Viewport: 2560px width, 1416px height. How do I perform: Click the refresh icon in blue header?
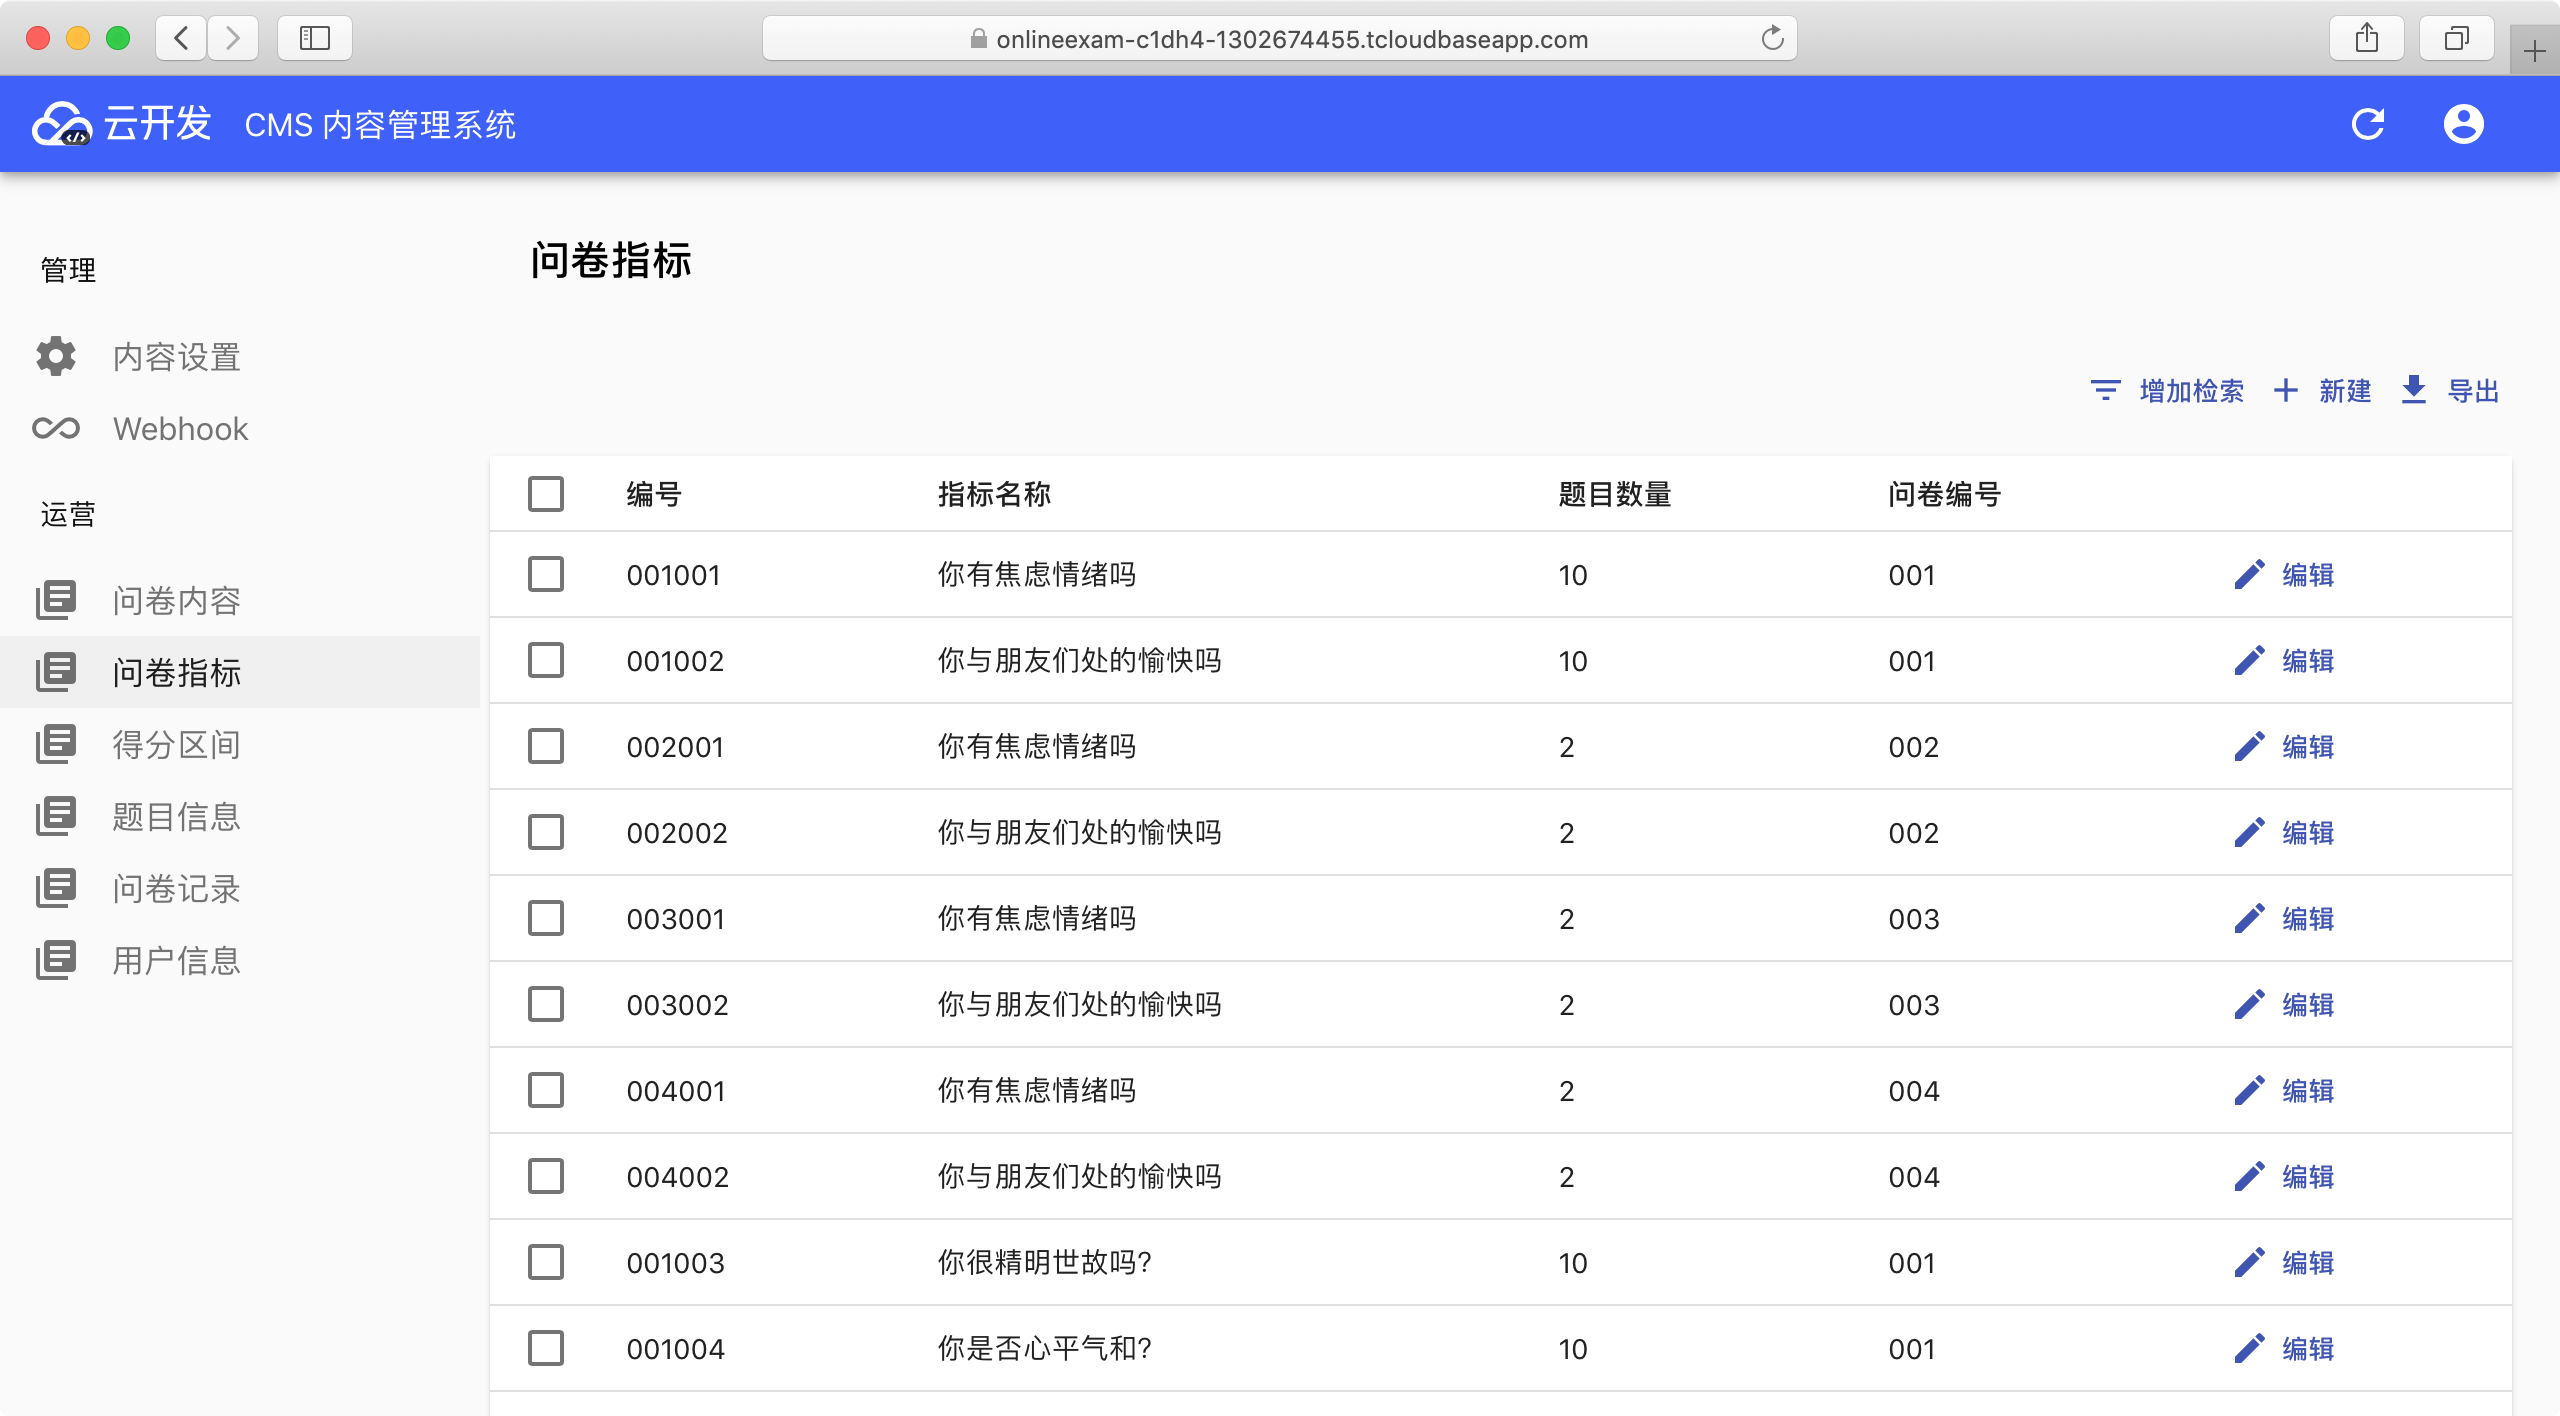click(x=2367, y=124)
